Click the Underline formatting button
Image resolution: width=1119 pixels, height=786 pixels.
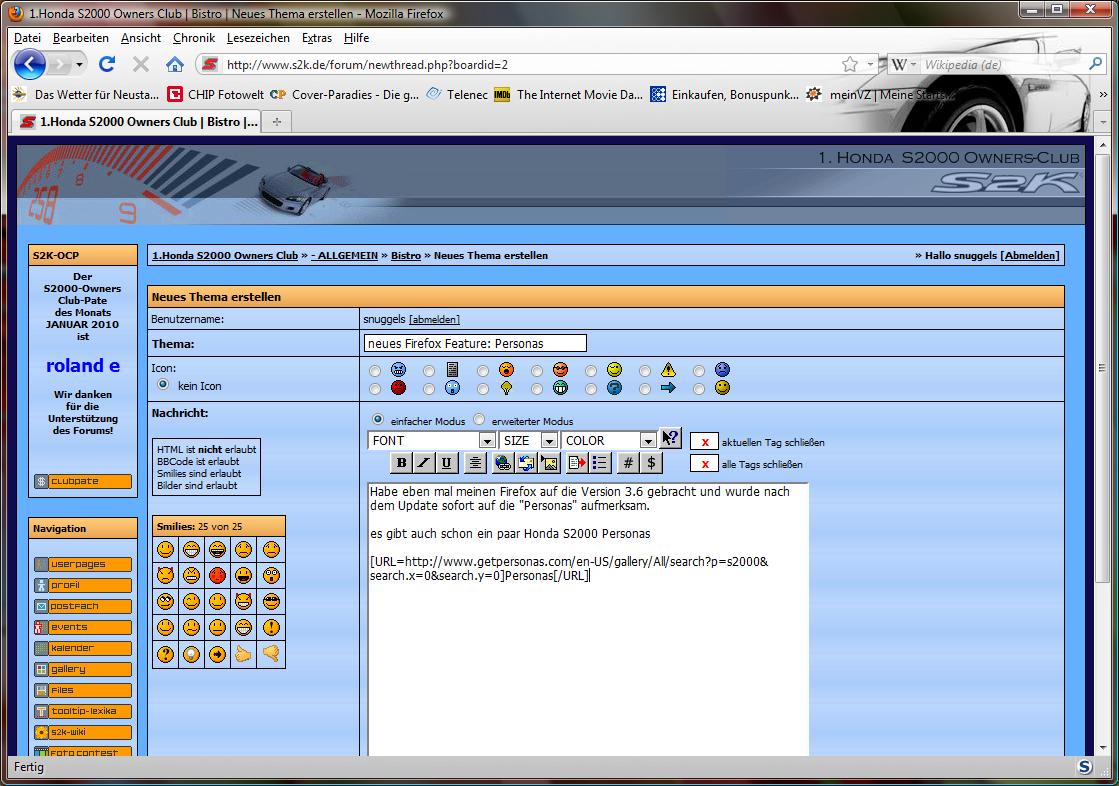pyautogui.click(x=447, y=462)
